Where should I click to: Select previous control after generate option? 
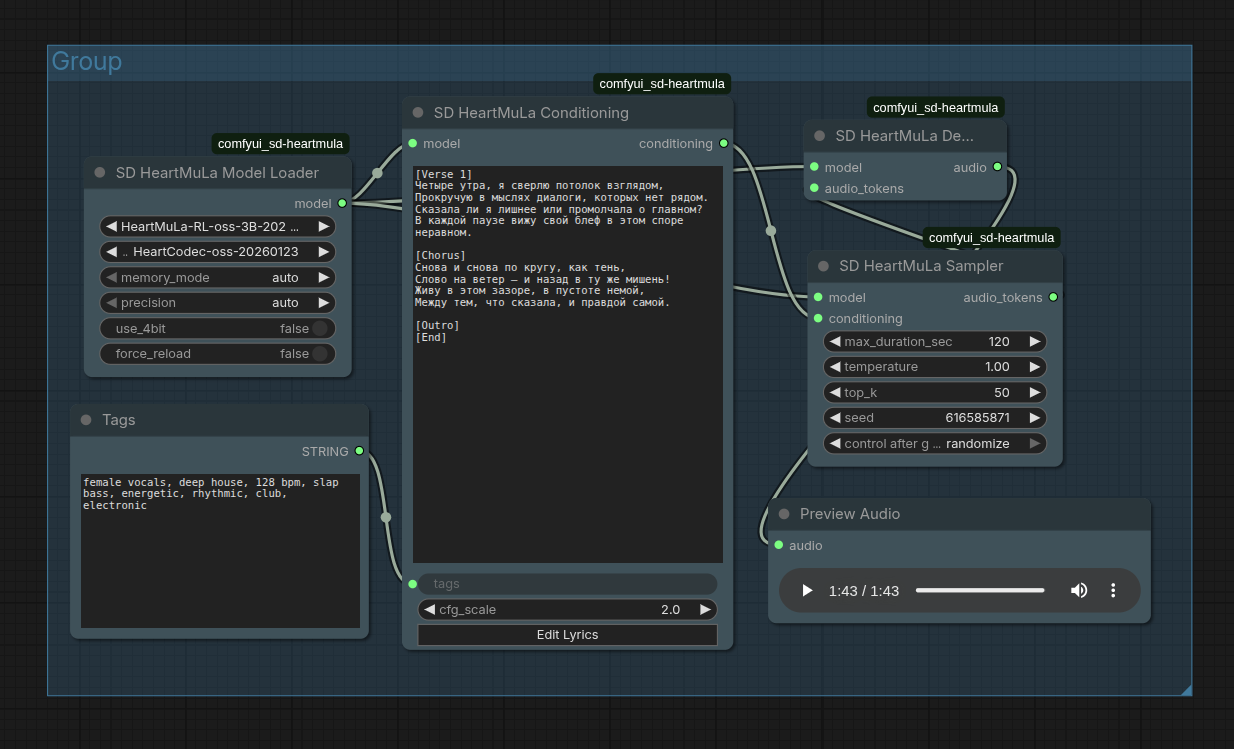[835, 443]
